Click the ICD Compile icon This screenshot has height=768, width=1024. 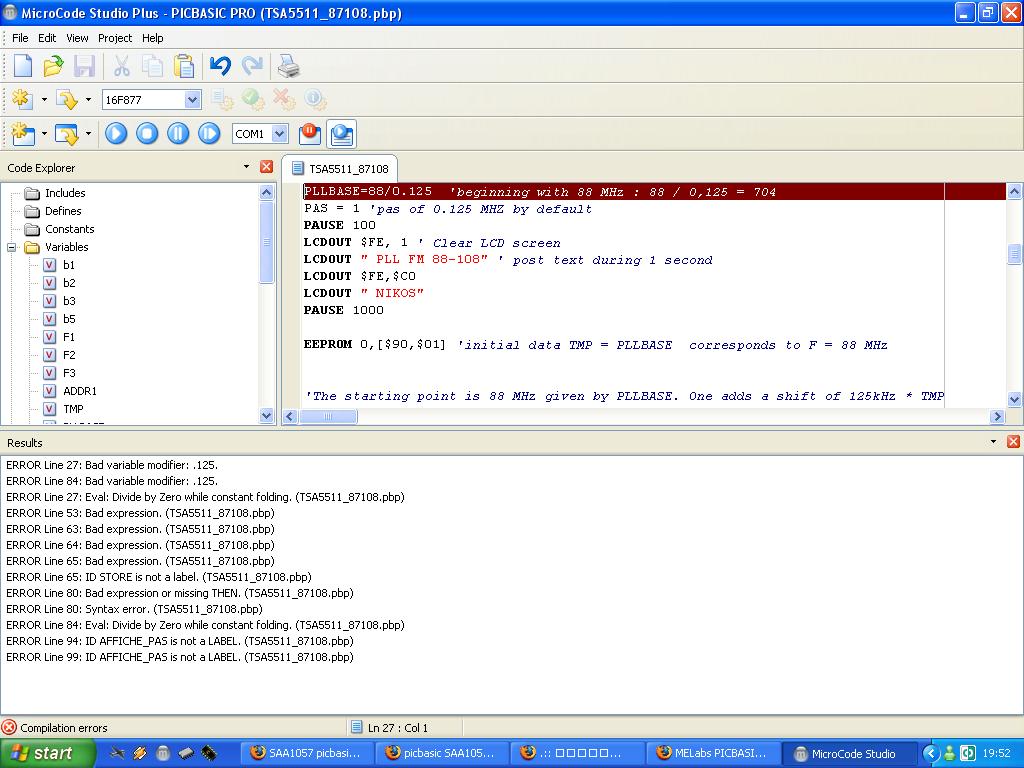(x=23, y=134)
